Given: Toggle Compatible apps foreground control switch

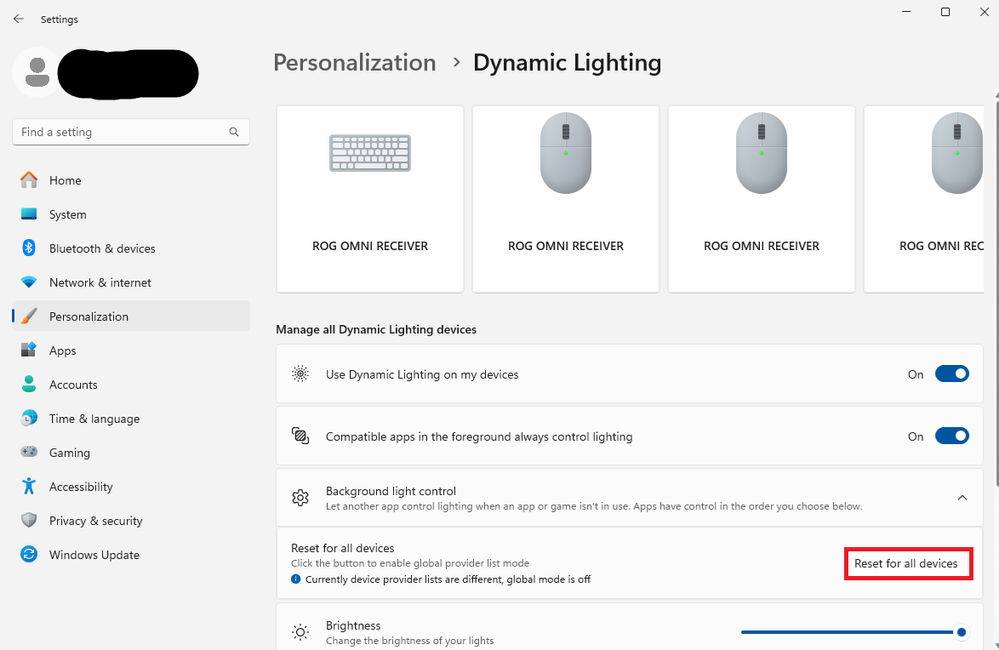Looking at the screenshot, I should pos(952,436).
